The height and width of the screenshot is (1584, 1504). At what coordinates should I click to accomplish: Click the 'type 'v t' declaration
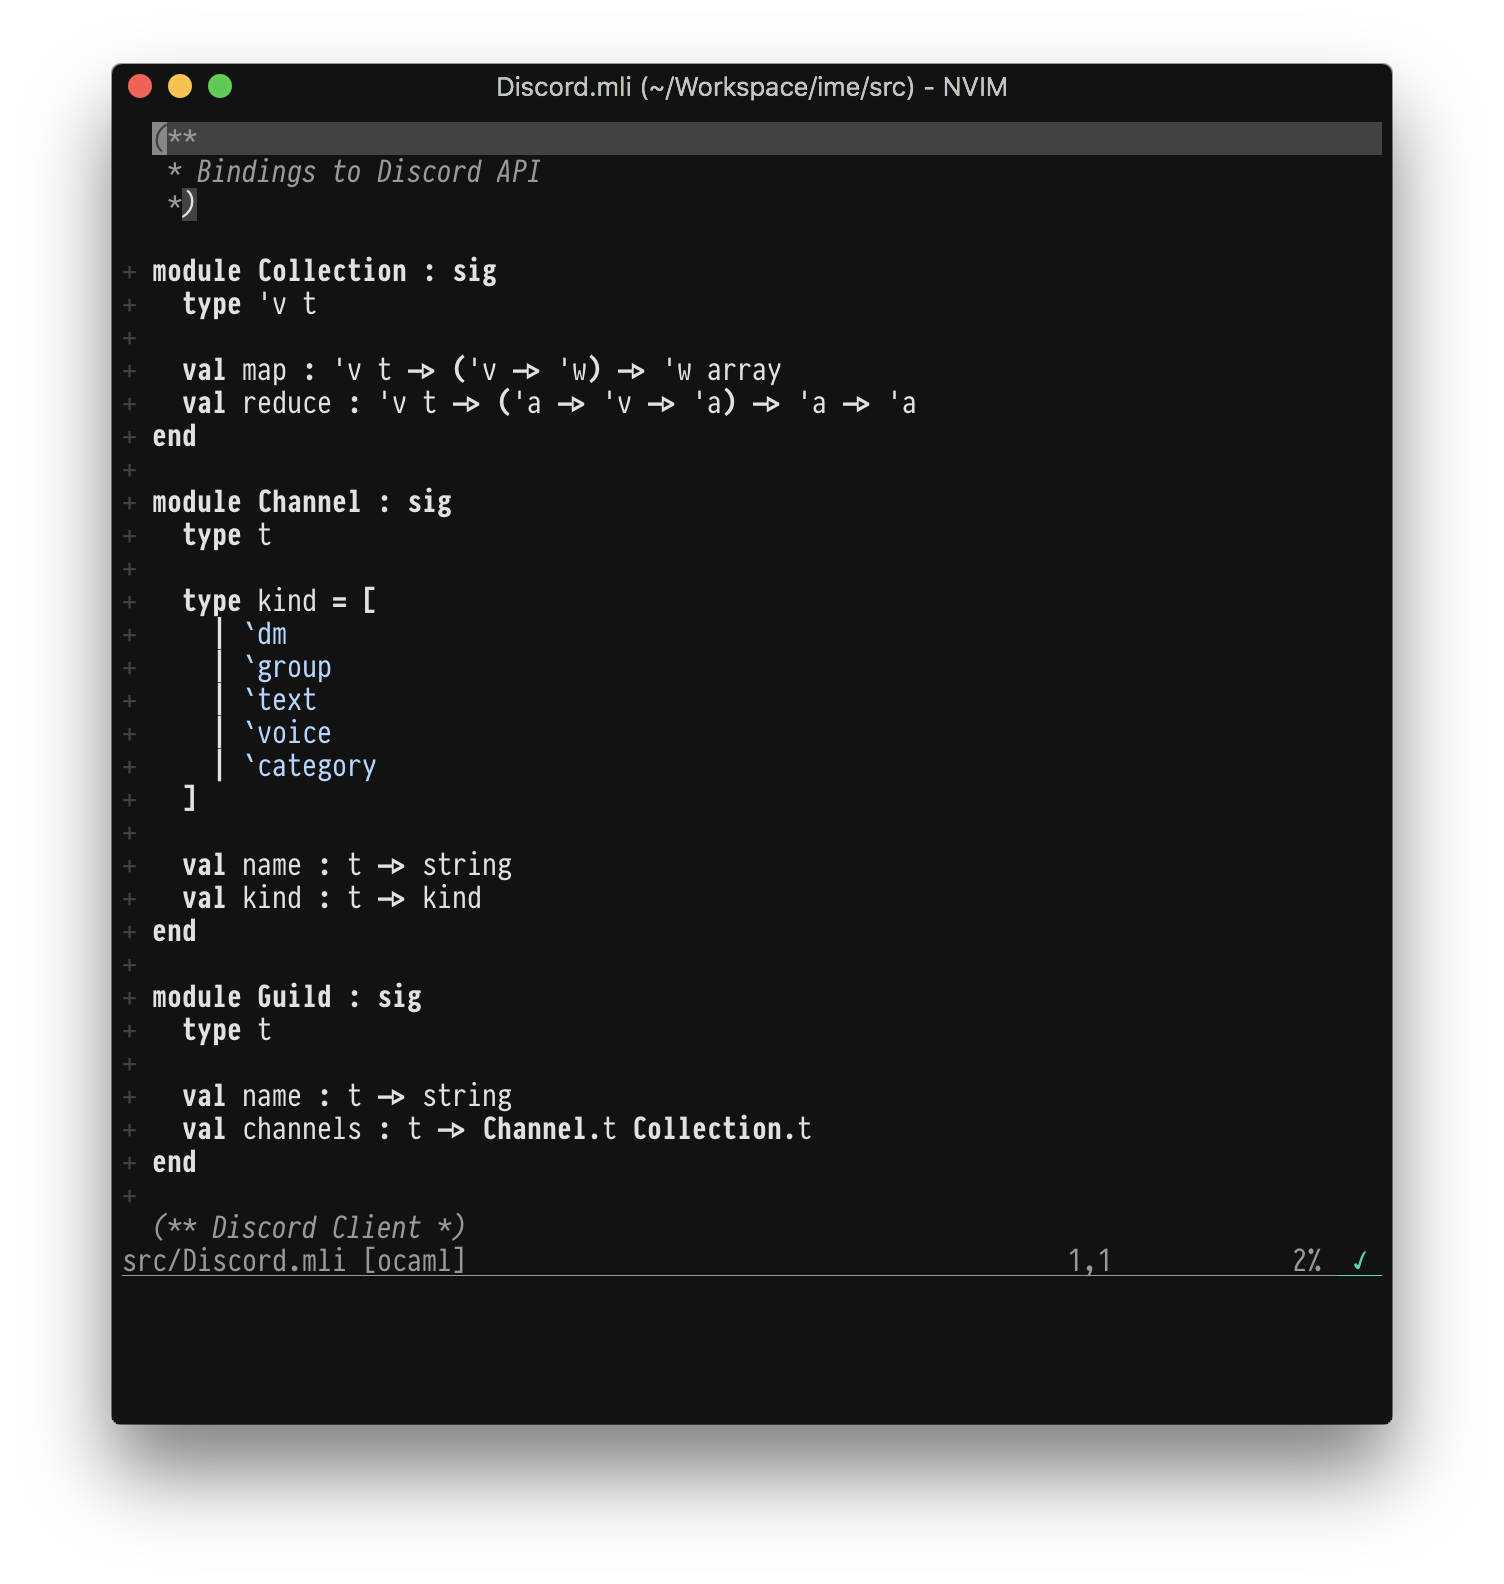[249, 305]
